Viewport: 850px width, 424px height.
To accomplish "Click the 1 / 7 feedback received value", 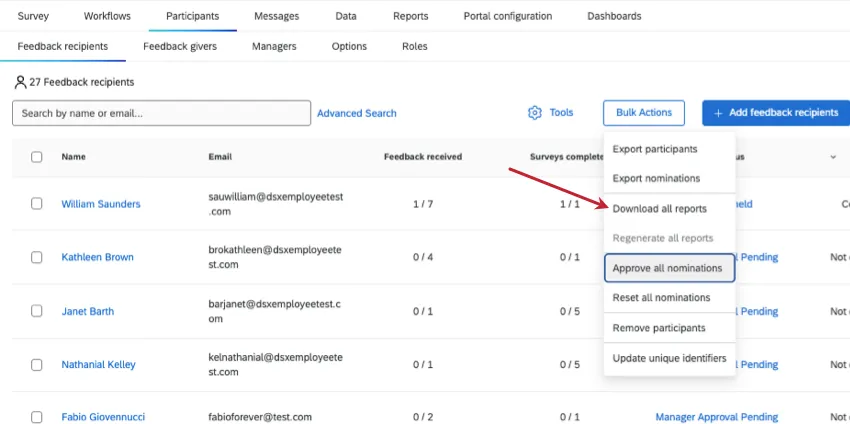I will coord(423,204).
